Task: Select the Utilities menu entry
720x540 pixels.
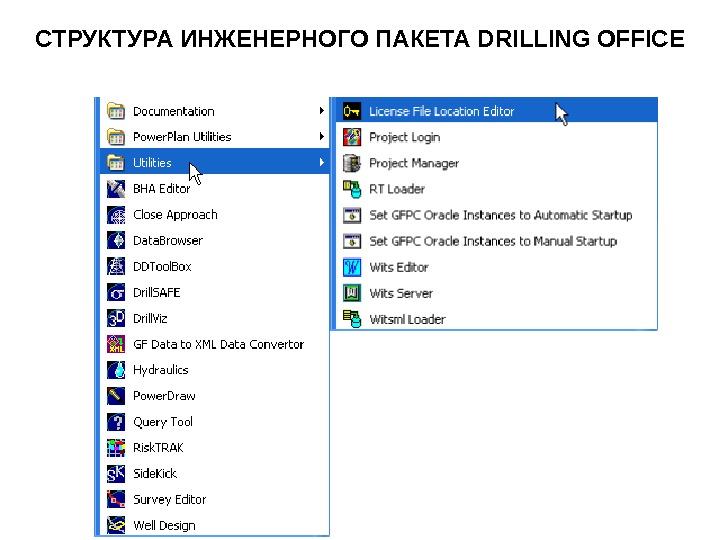Action: 214,161
